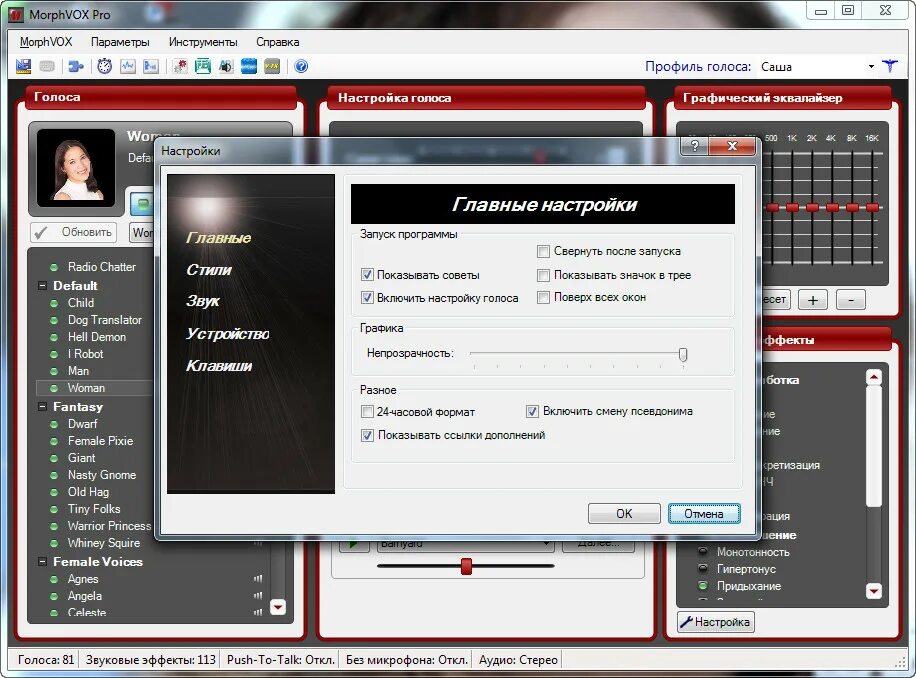
Task: Click the icon right of the white waveform
Action: [x=151, y=66]
